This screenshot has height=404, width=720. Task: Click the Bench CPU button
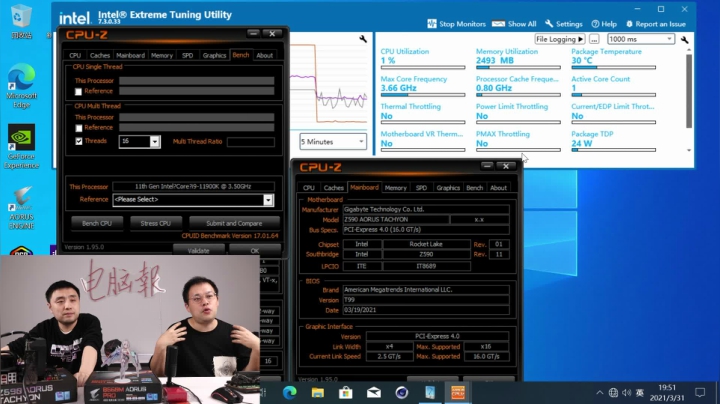pyautogui.click(x=97, y=224)
